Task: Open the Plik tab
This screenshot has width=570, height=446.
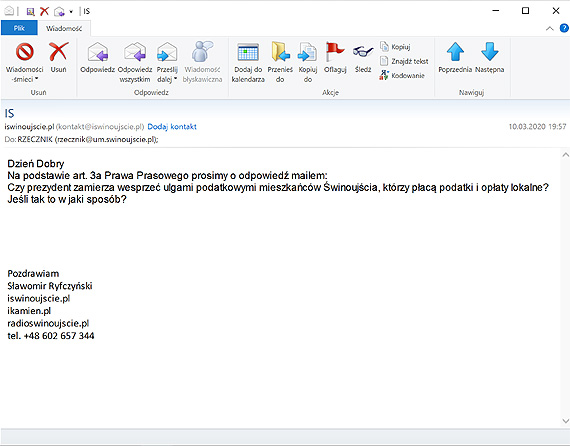Action: point(19,28)
